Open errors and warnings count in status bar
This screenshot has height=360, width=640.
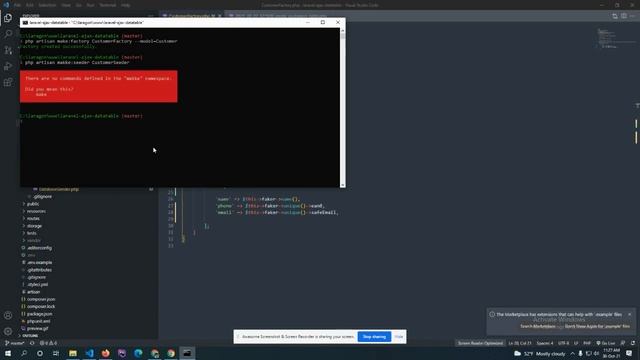(x=49, y=343)
